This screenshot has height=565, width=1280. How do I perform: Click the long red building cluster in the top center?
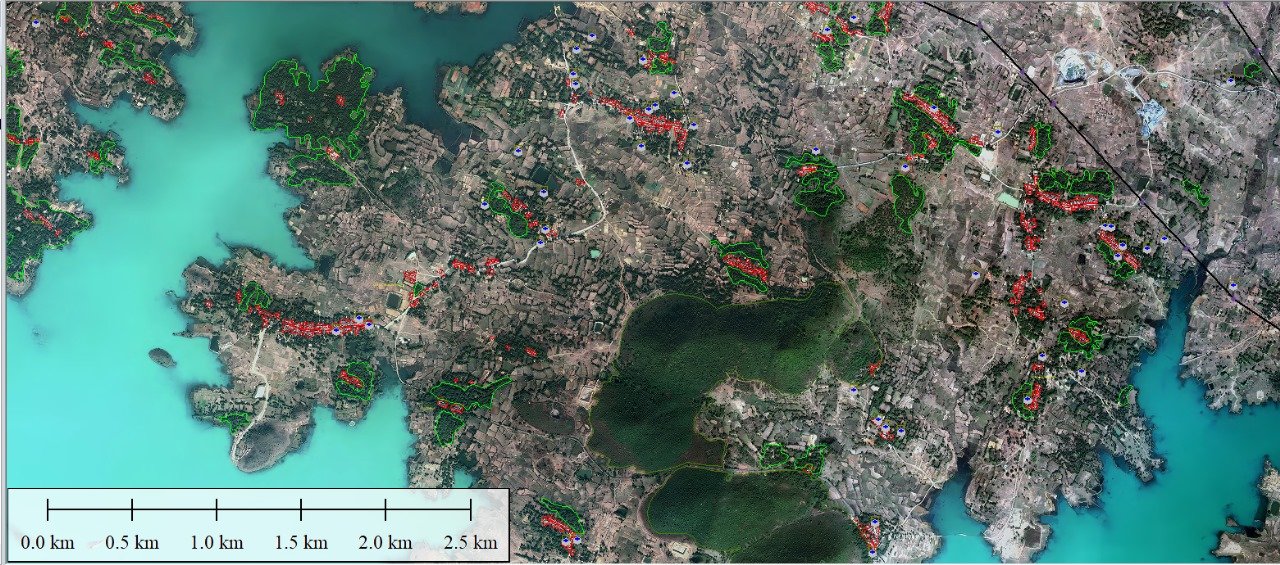pyautogui.click(x=648, y=118)
